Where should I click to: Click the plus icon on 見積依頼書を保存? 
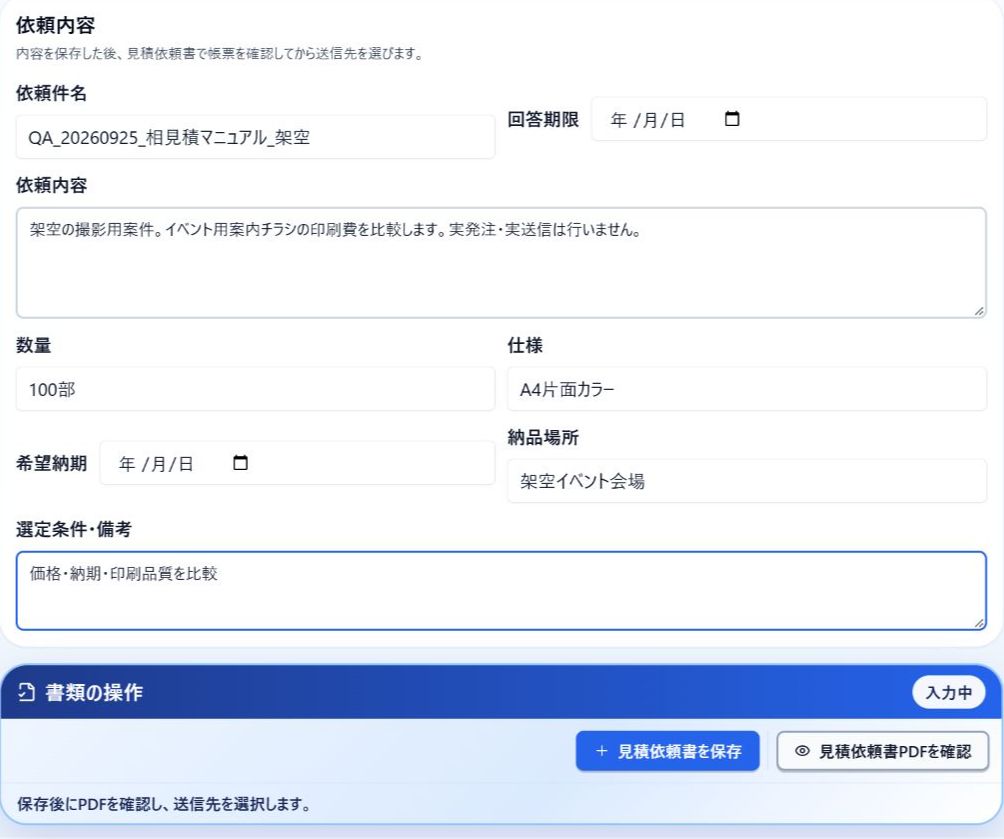pos(601,751)
